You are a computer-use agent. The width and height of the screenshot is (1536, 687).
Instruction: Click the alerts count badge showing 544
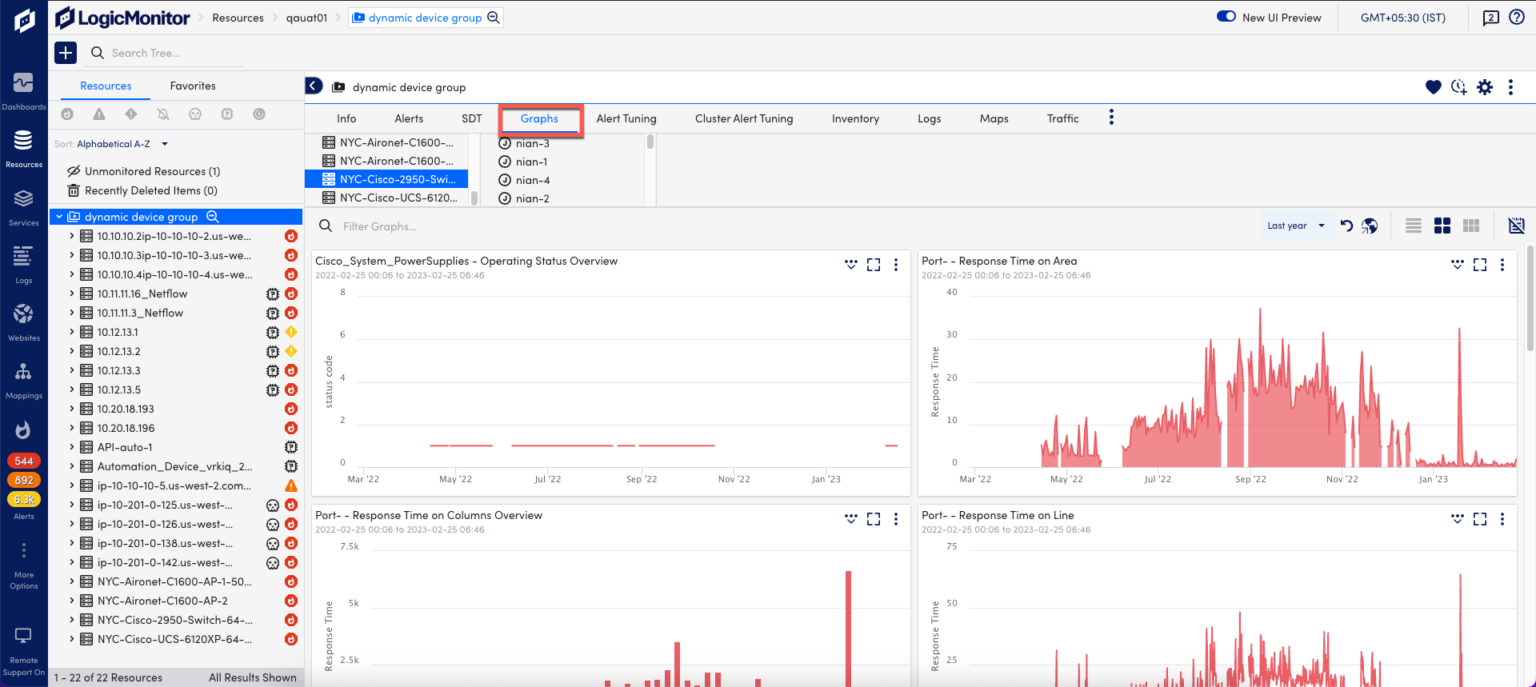tap(24, 462)
